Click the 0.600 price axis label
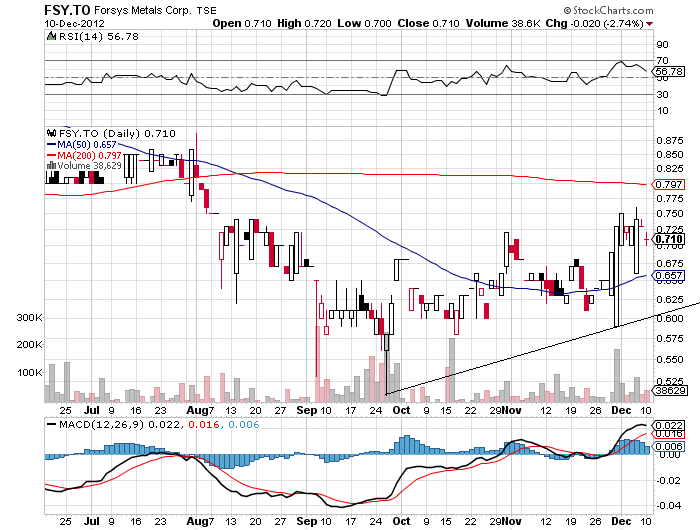The image size is (700, 530). pos(670,318)
